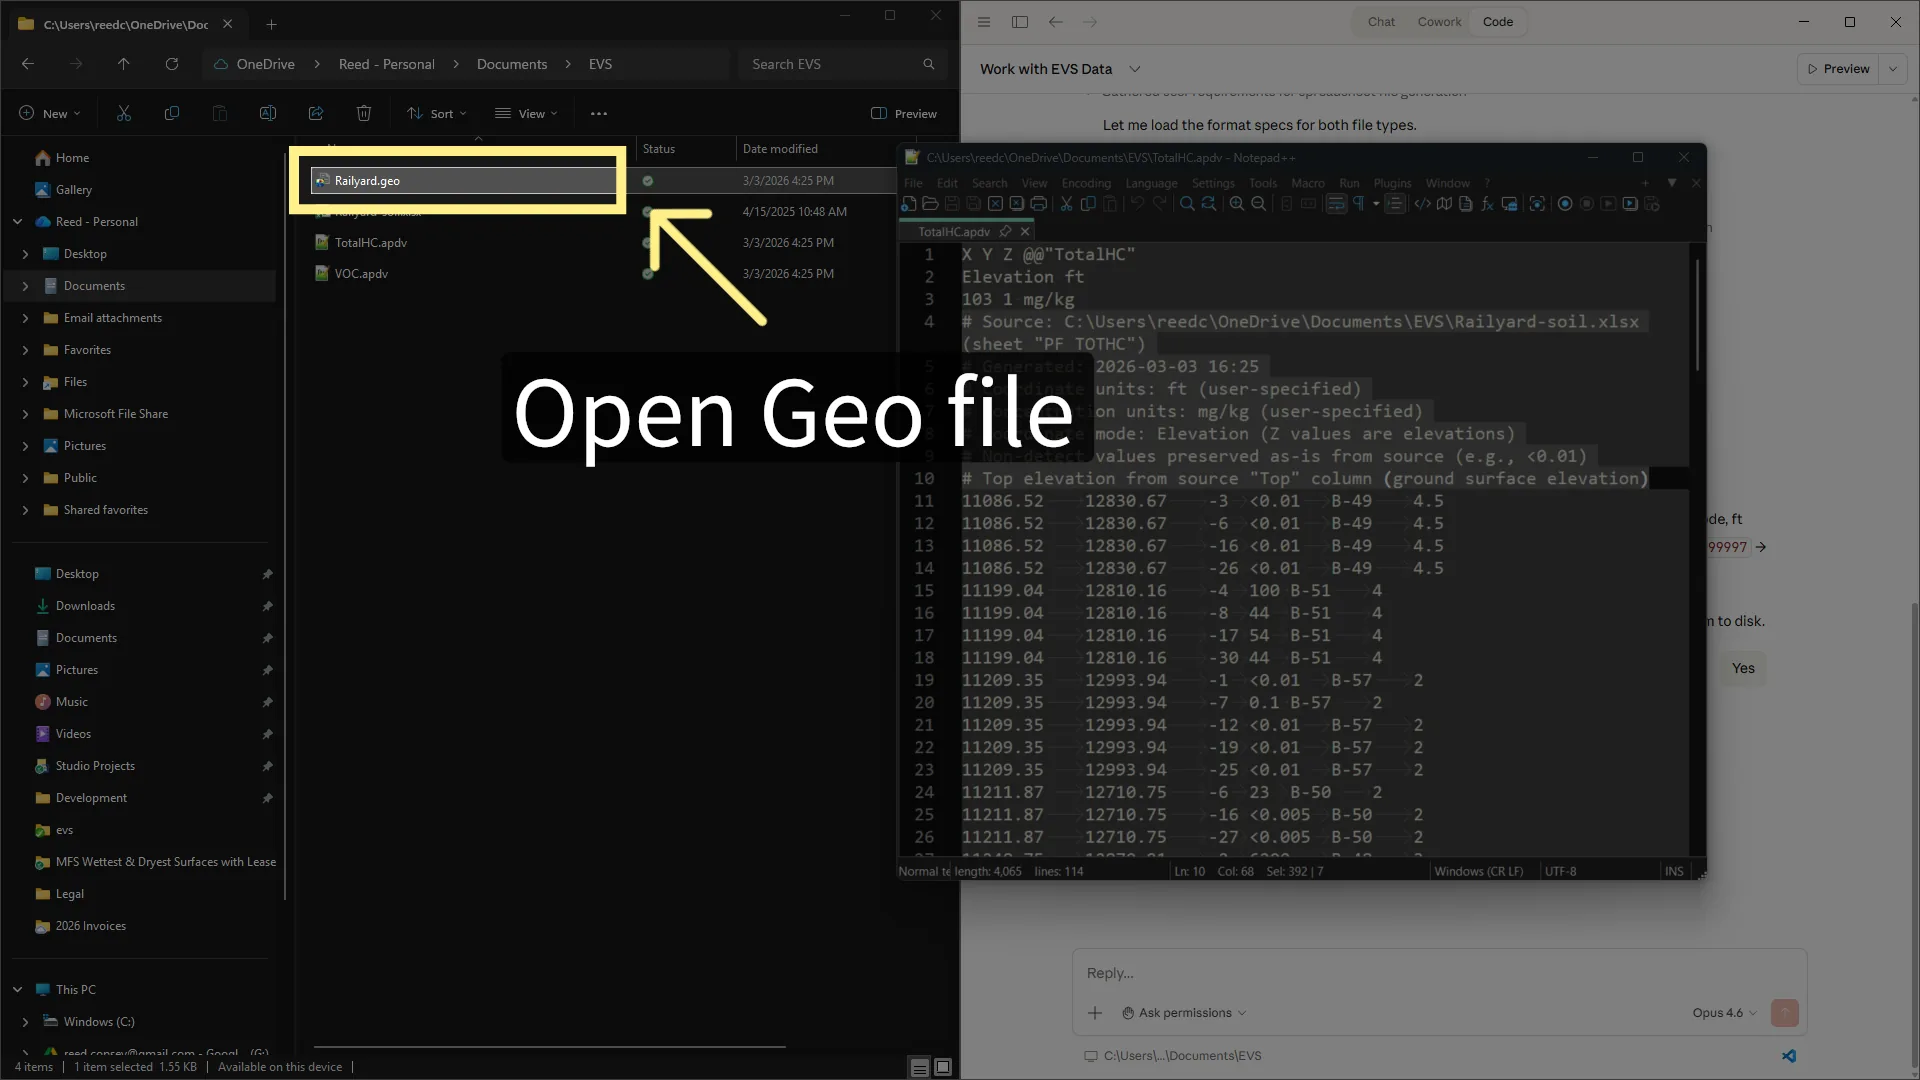Open the Work with EVS Data title dropdown
This screenshot has width=1920, height=1080.
(x=1135, y=69)
